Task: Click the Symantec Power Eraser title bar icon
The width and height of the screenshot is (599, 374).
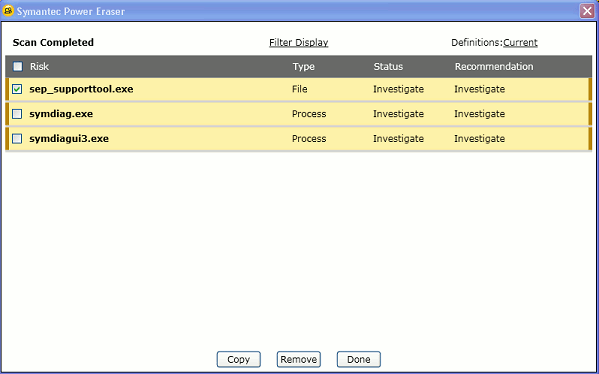Action: click(8, 11)
